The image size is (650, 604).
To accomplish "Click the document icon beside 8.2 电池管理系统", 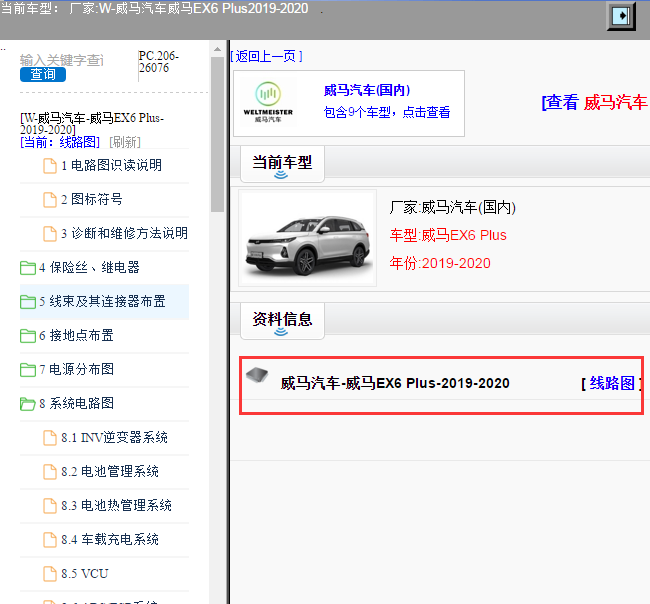I will [x=50, y=471].
